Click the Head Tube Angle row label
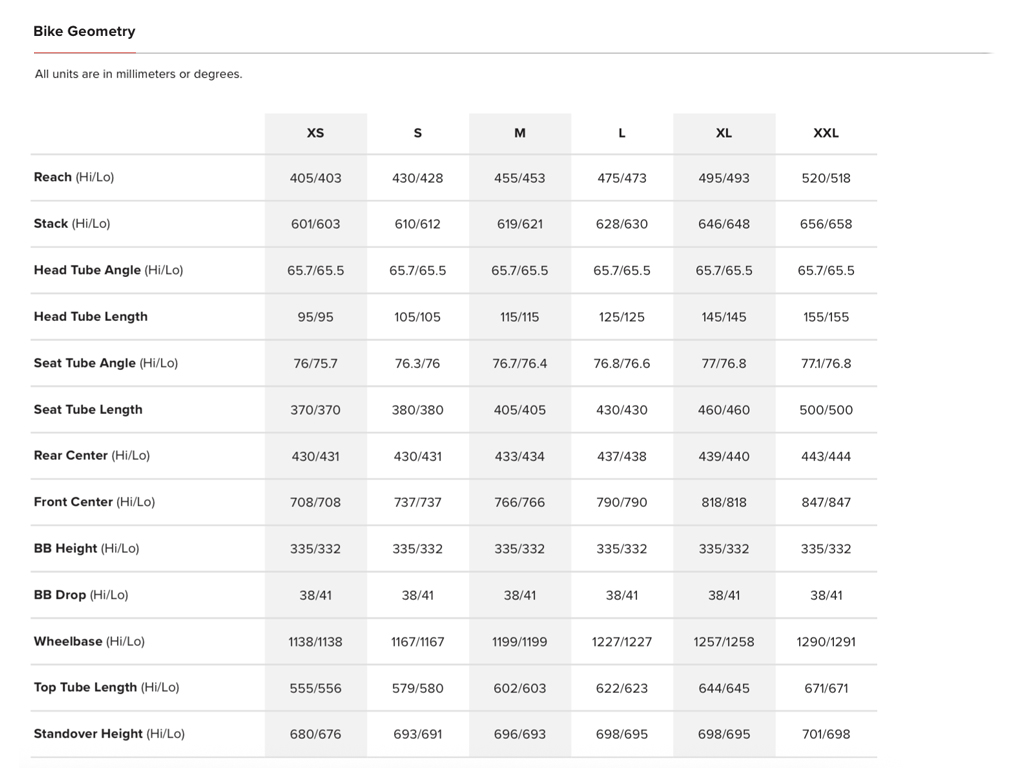The height and width of the screenshot is (768, 1024). [x=108, y=270]
